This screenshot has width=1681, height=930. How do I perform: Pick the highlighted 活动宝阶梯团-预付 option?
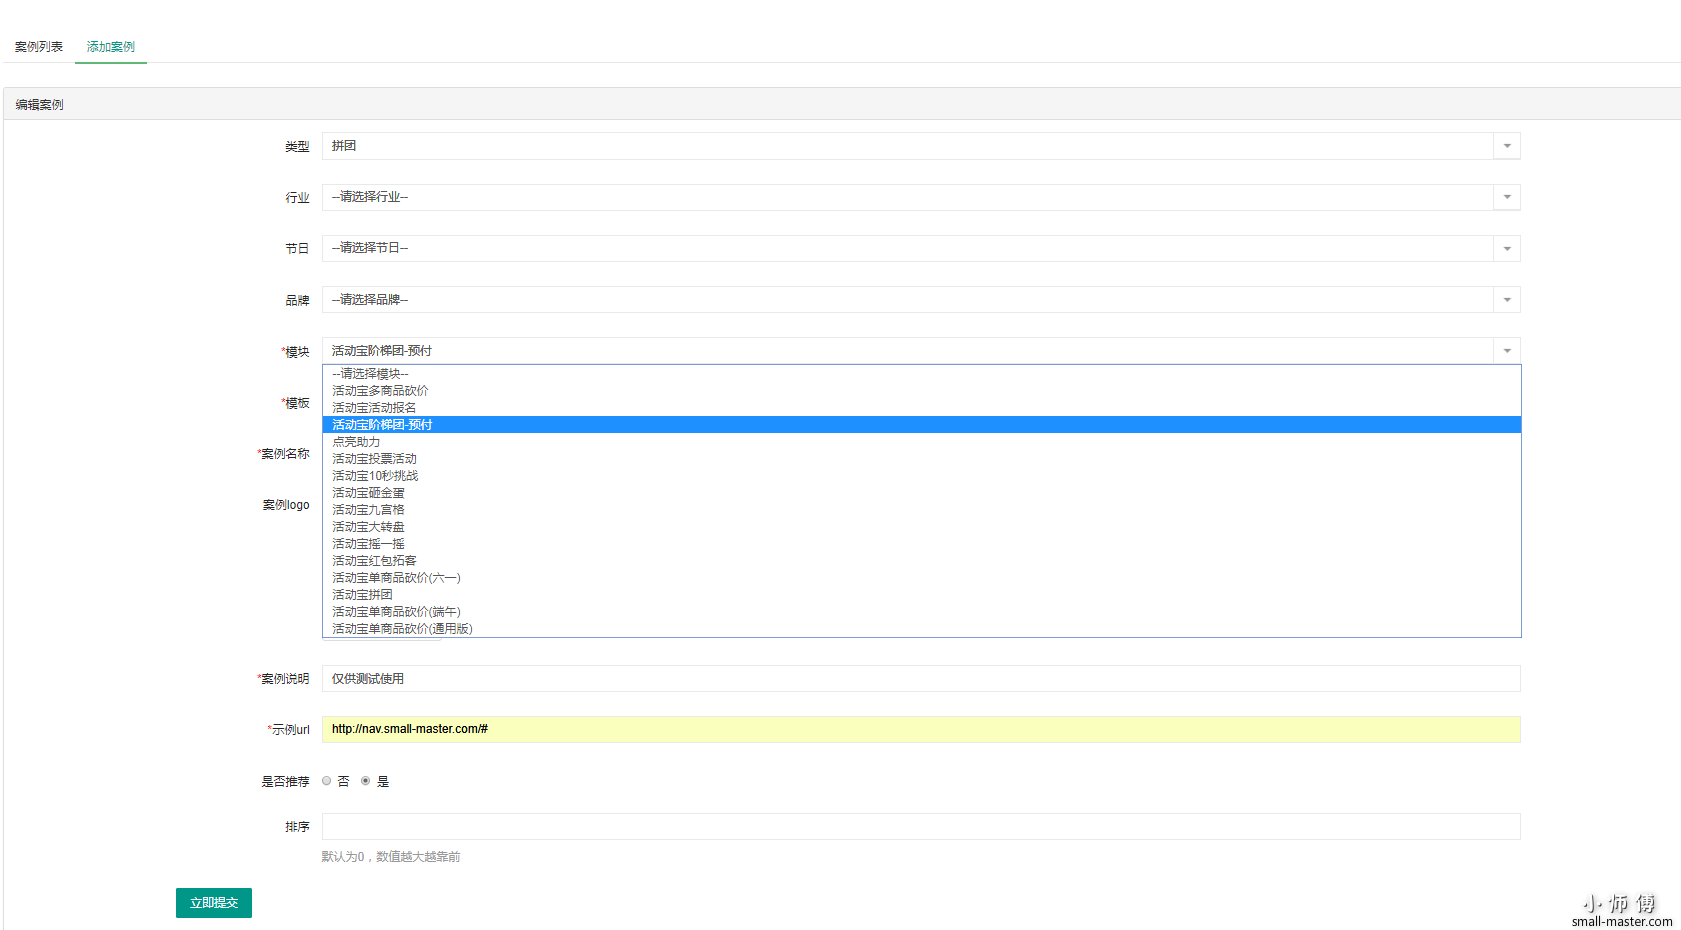coord(921,425)
